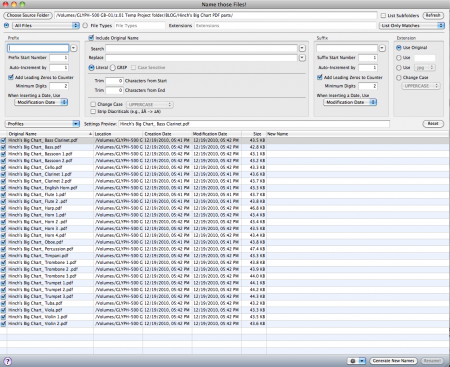Click the suffix text input field
The width and height of the screenshot is (450, 367).
click(x=347, y=48)
